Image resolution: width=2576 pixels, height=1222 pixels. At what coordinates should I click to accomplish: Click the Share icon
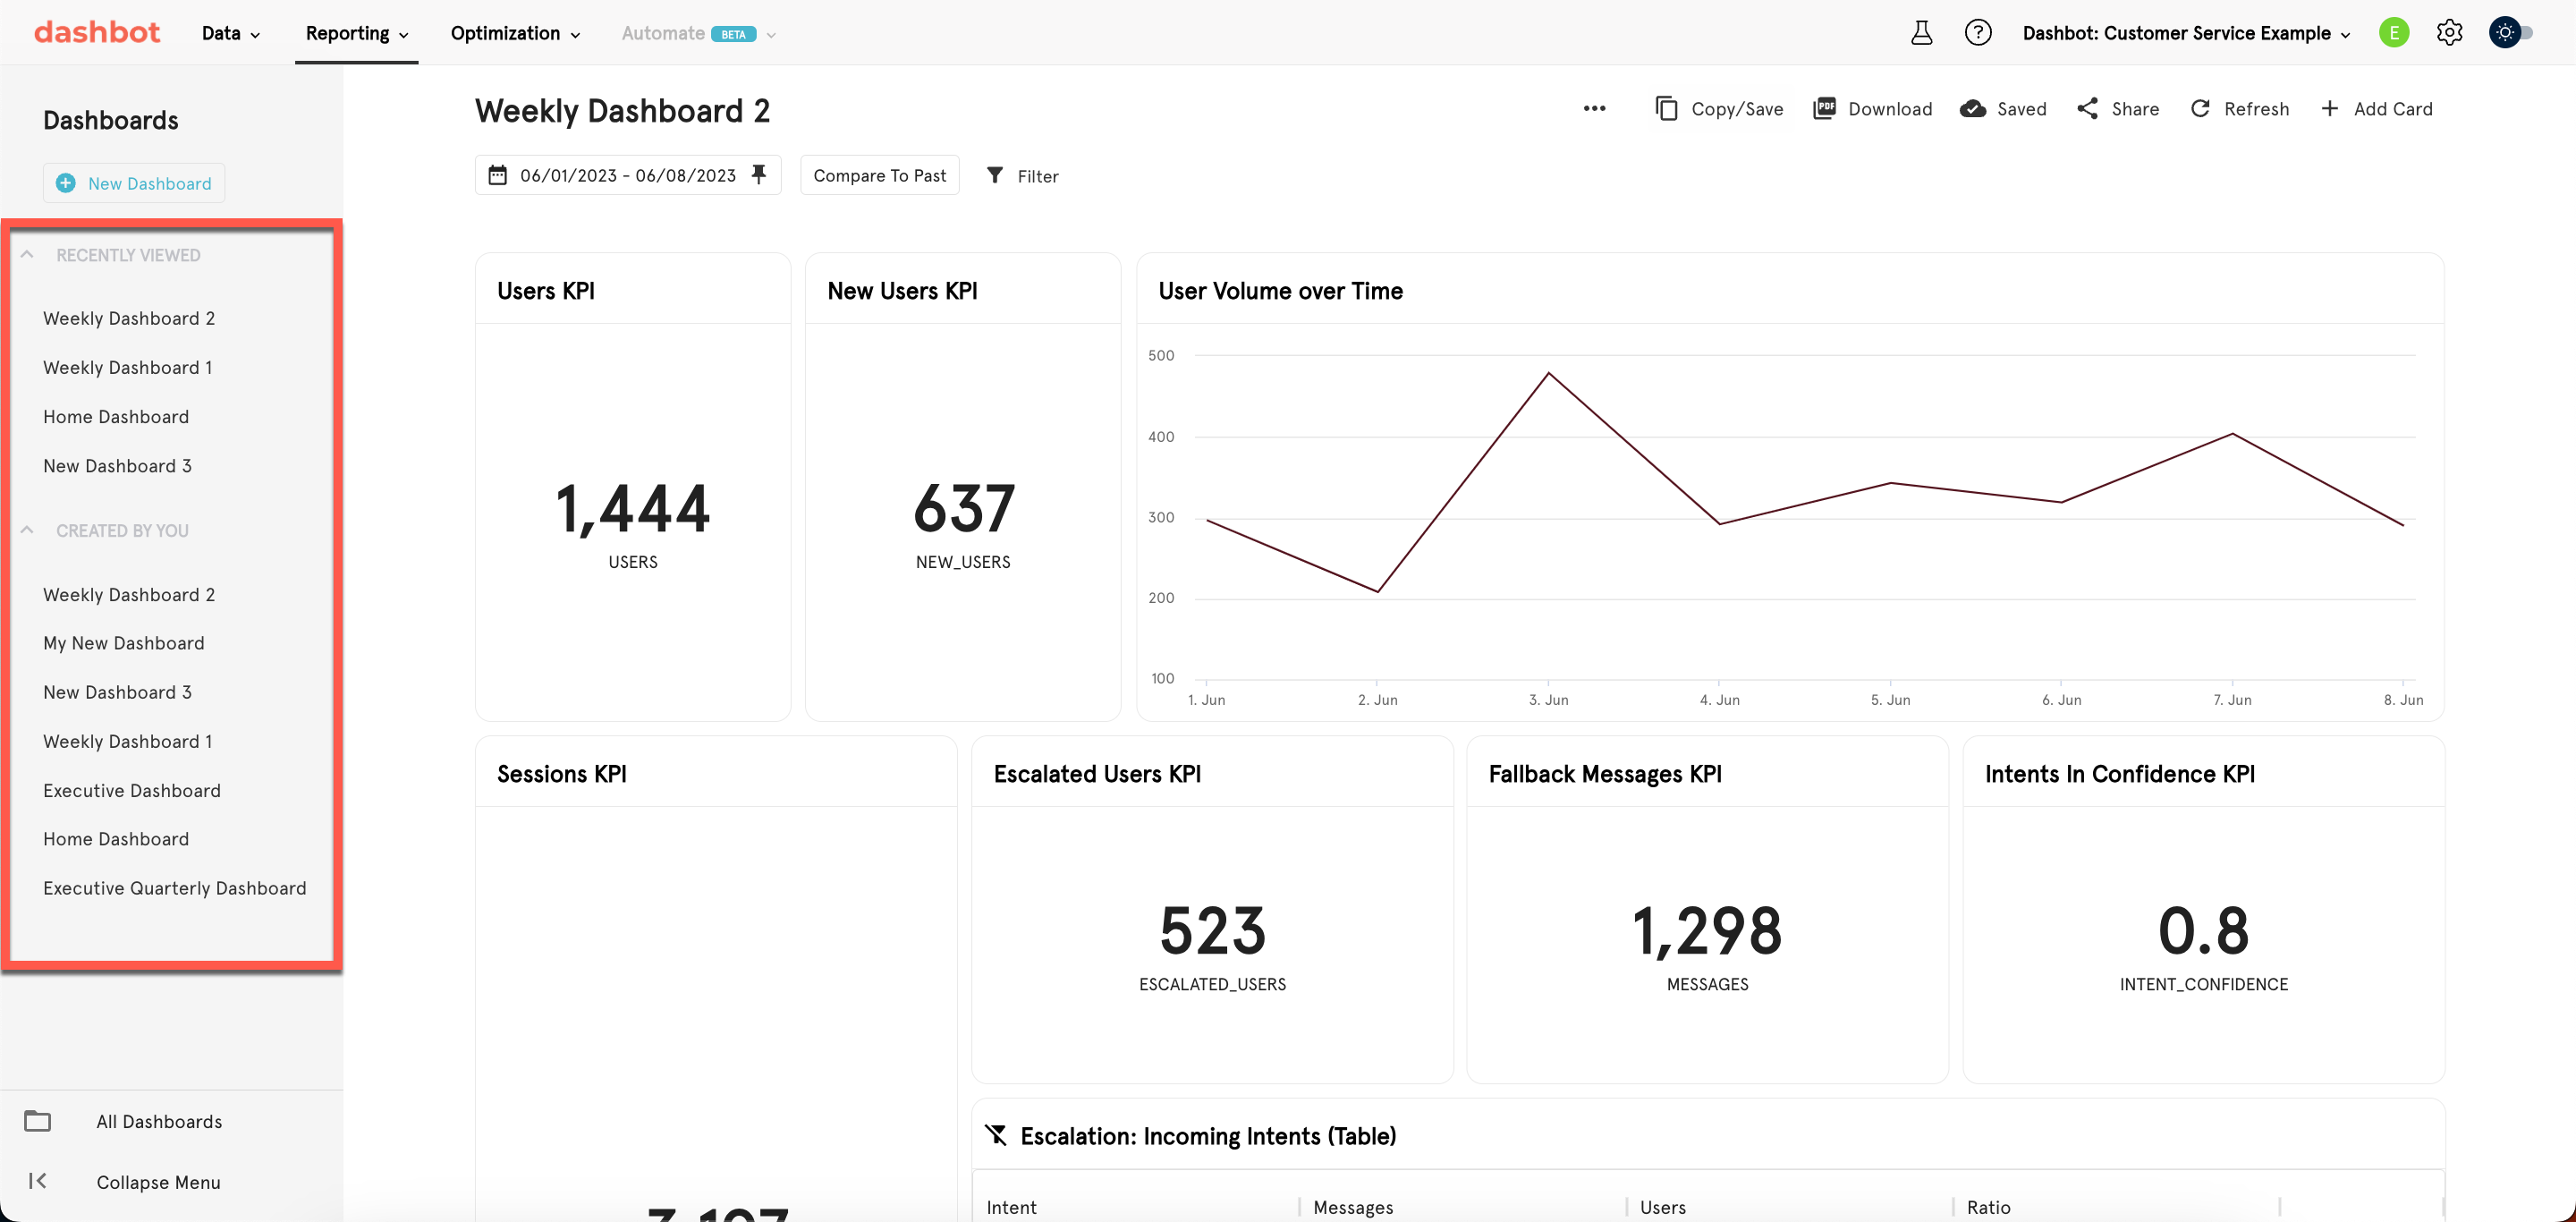[x=2087, y=108]
